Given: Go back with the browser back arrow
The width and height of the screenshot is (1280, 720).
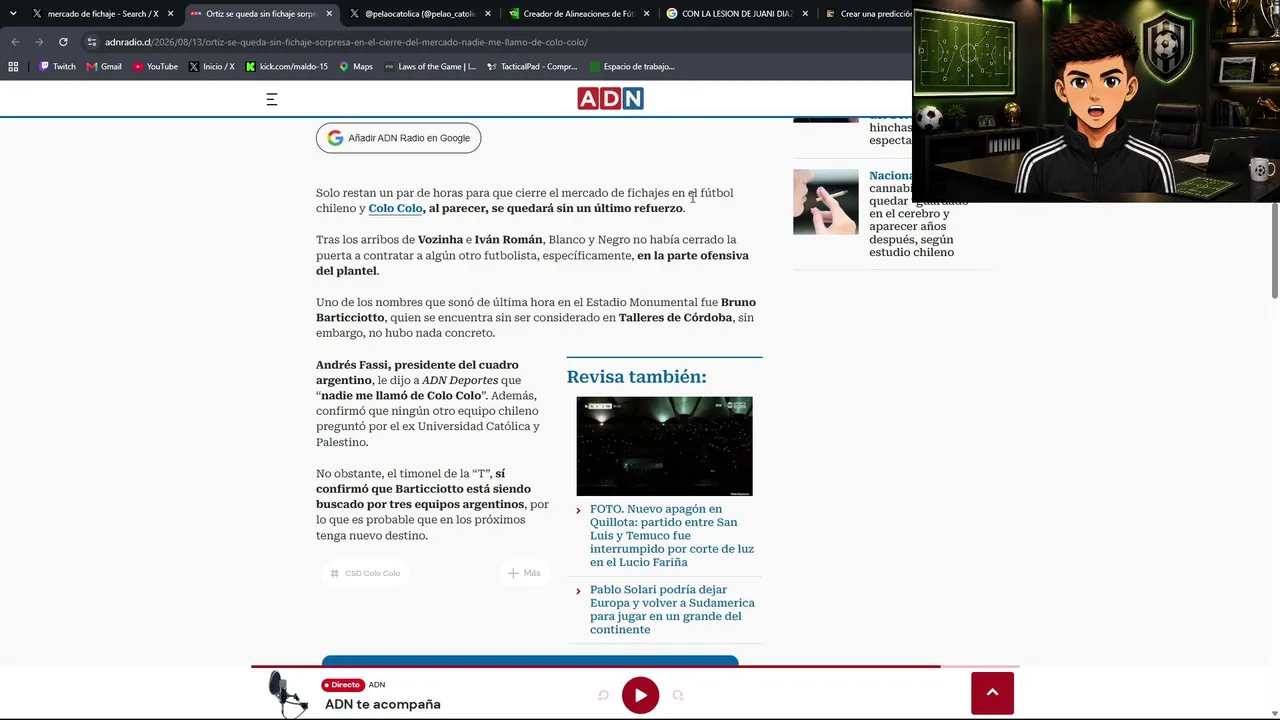Looking at the screenshot, I should pos(15,42).
